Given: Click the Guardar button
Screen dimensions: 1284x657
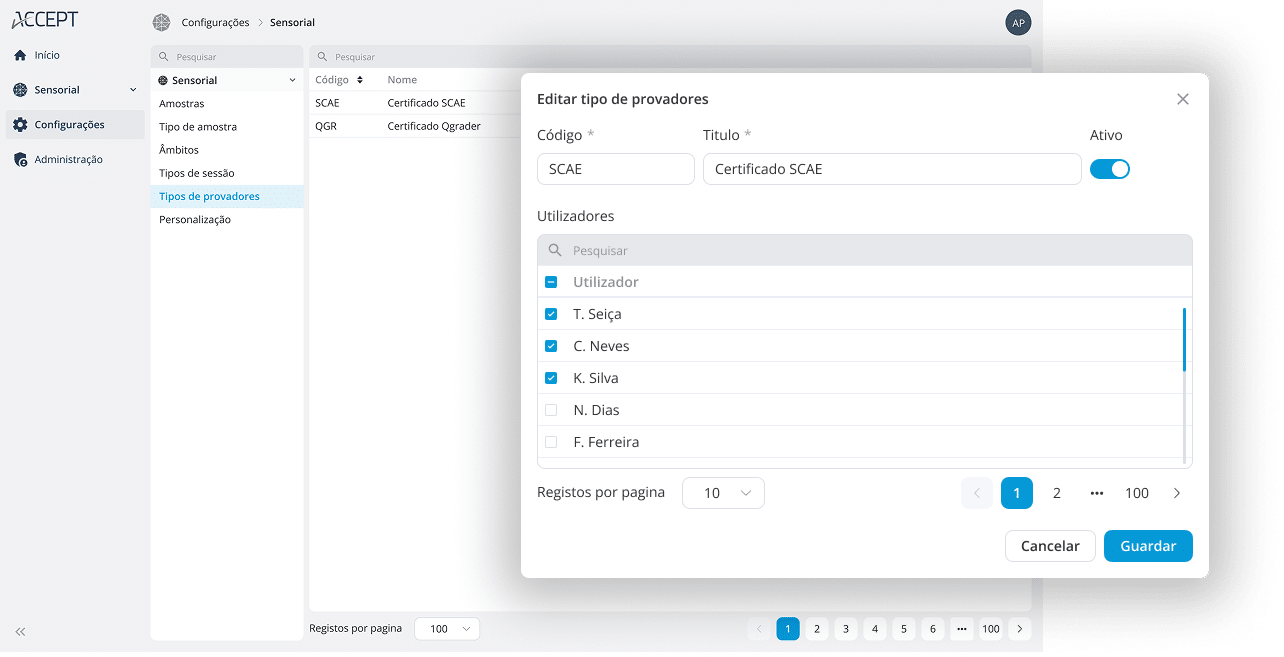Looking at the screenshot, I should [1148, 546].
